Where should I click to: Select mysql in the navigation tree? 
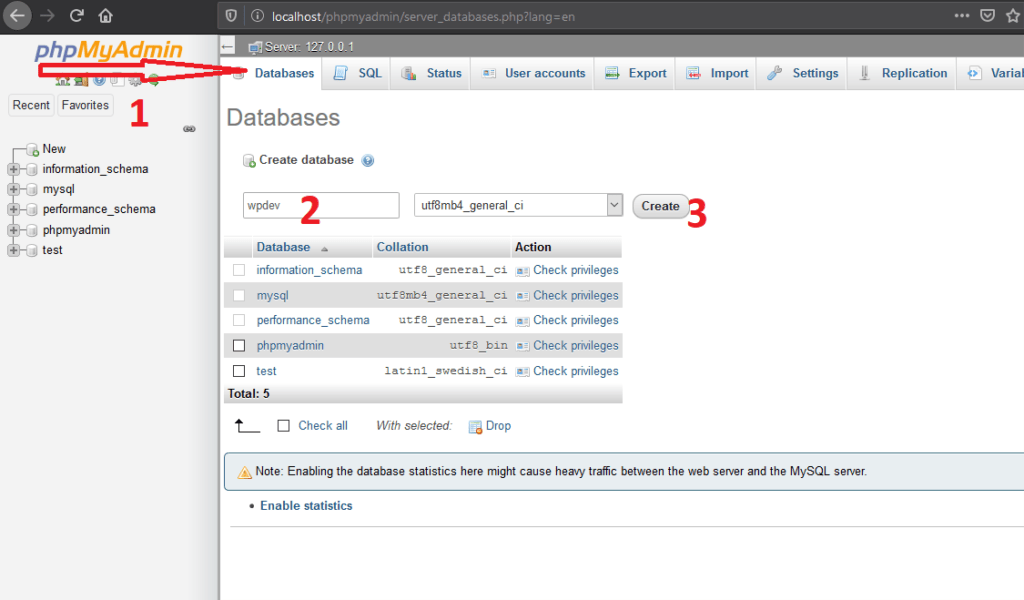pos(59,189)
